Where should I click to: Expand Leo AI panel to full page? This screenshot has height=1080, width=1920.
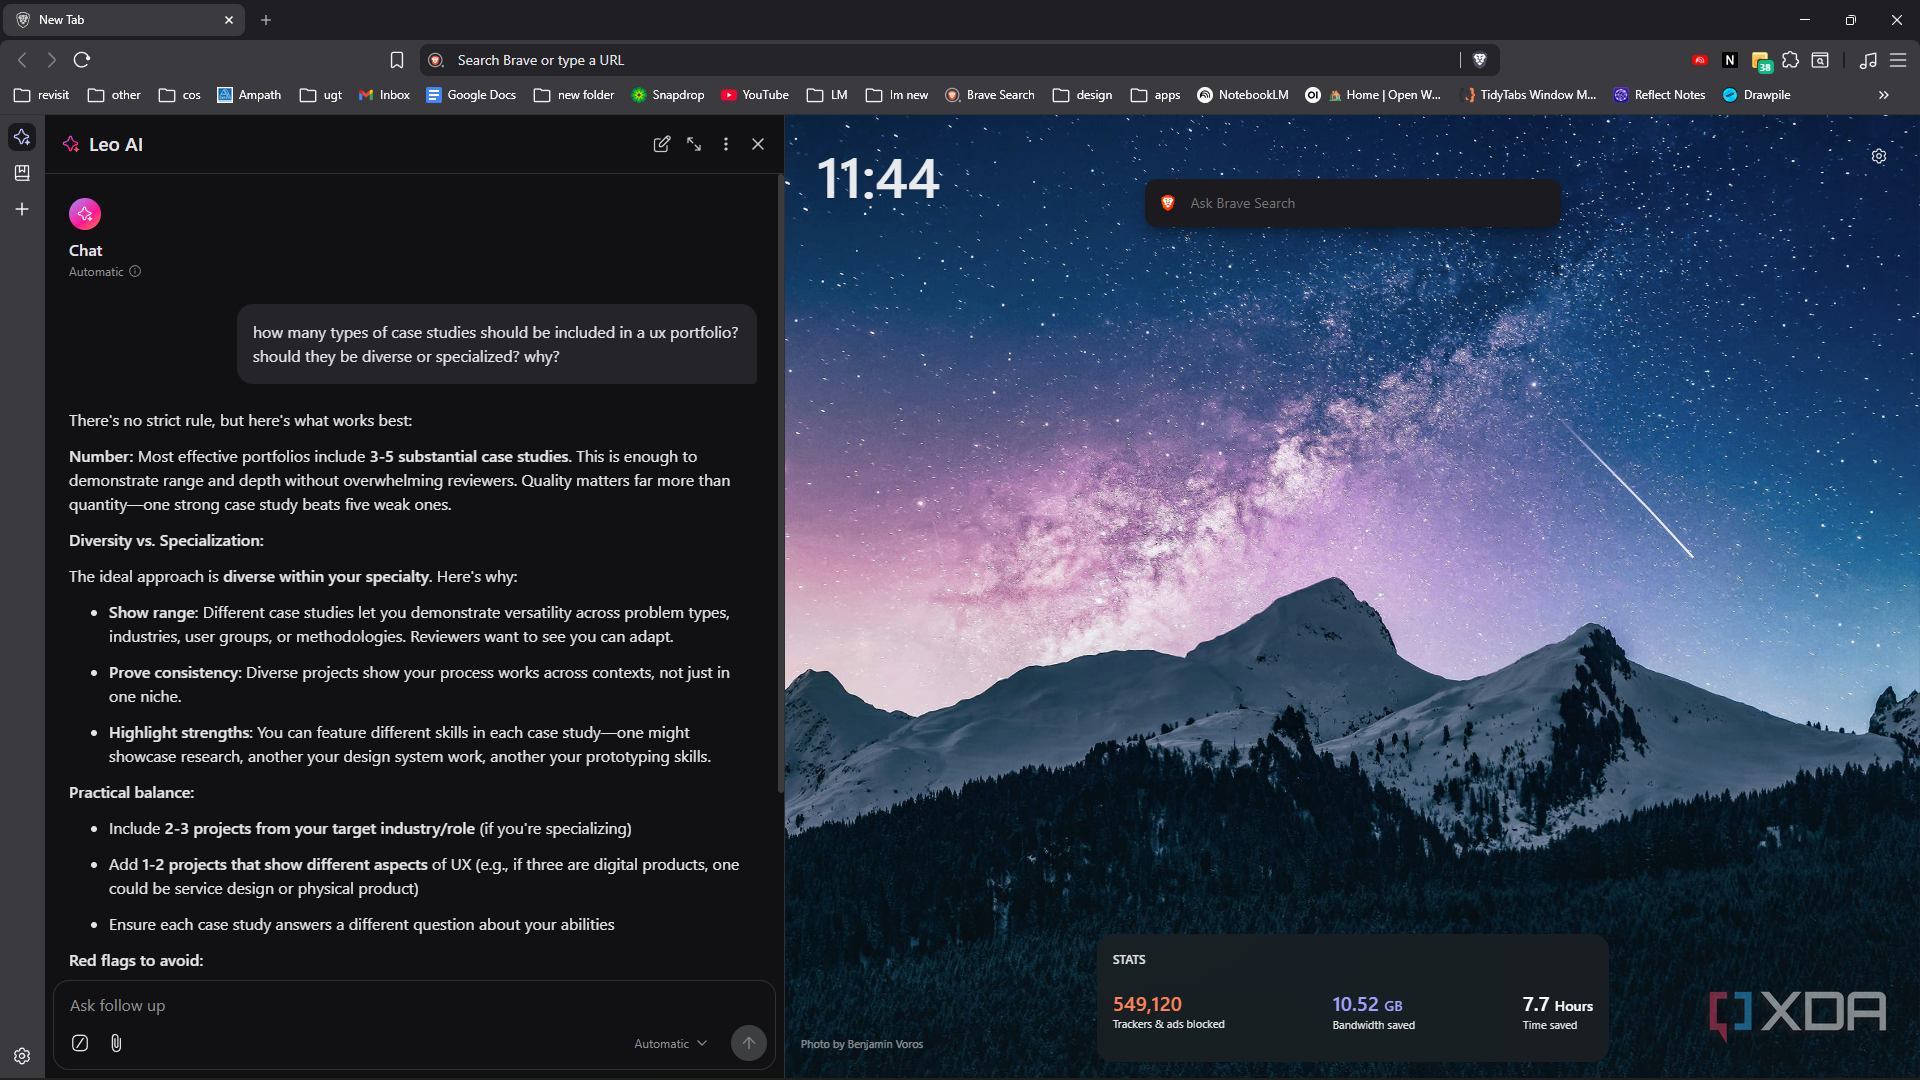pos(694,144)
